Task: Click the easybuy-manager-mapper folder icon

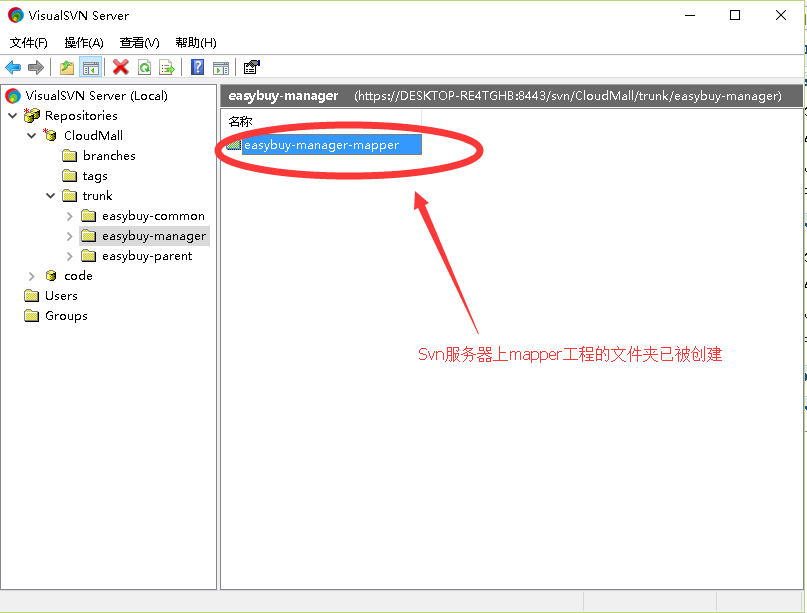Action: tap(234, 145)
